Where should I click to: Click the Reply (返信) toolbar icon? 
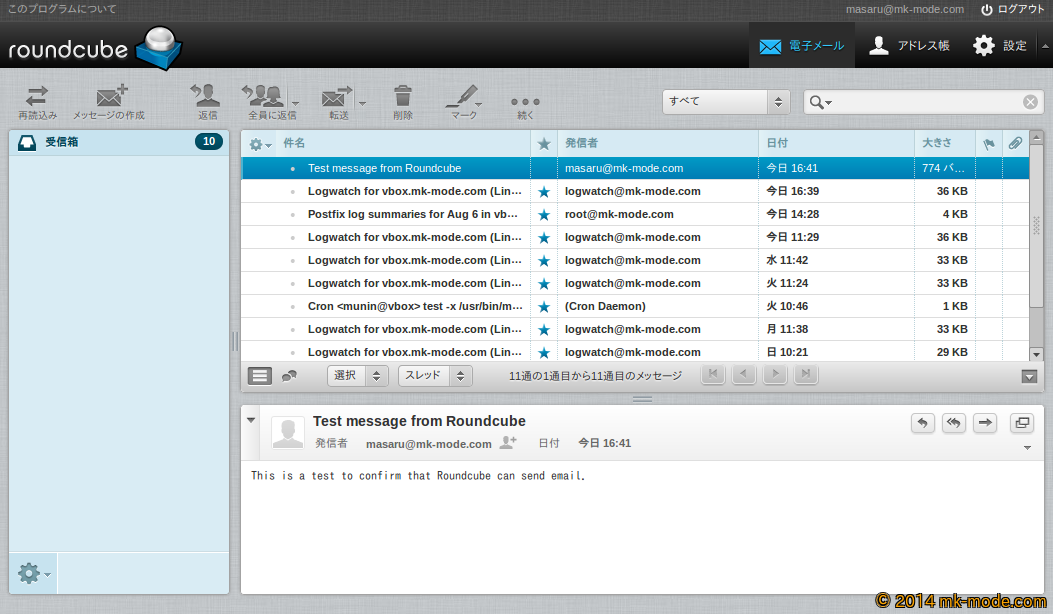click(207, 97)
